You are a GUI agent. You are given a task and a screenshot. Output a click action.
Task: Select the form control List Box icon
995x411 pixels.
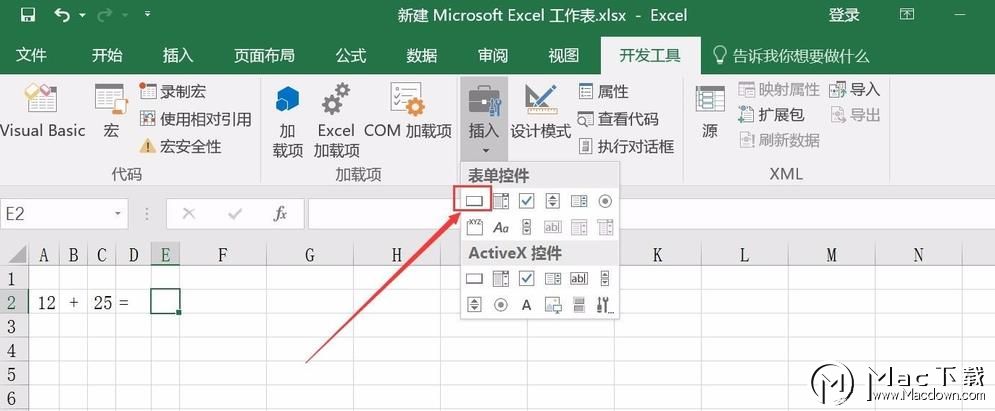click(x=579, y=202)
